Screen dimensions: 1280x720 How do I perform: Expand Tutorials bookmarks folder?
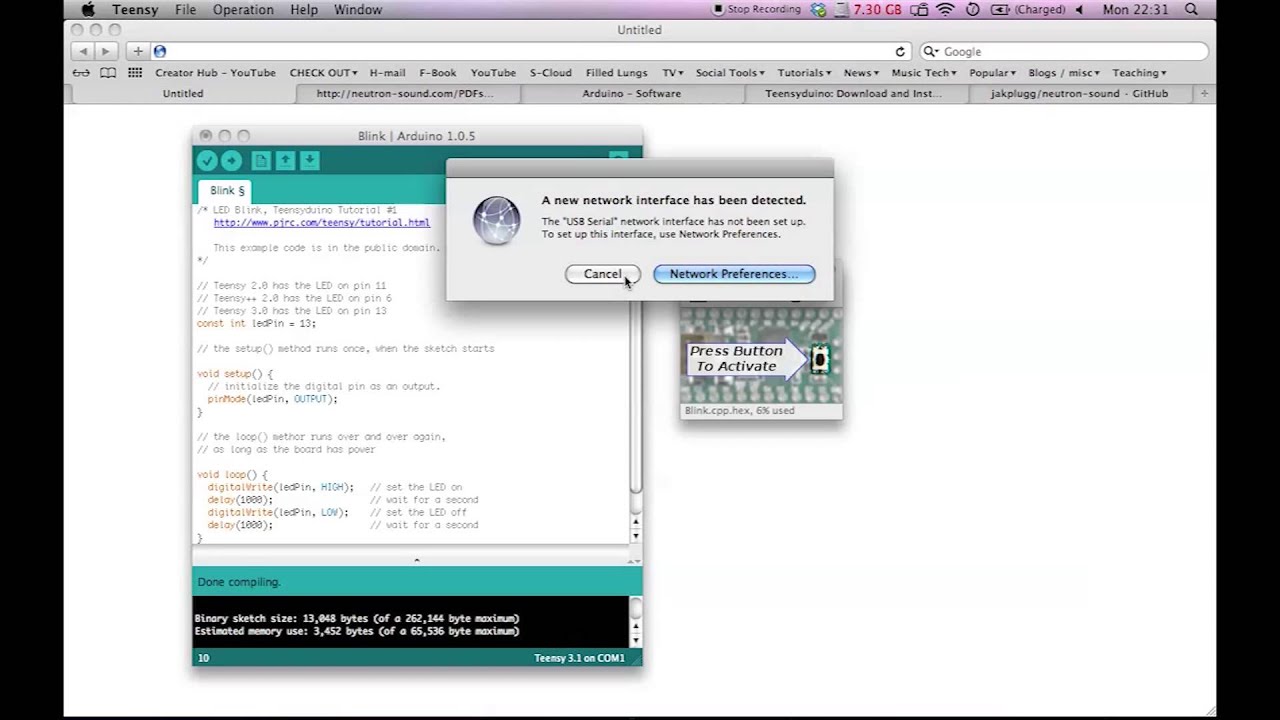[804, 73]
